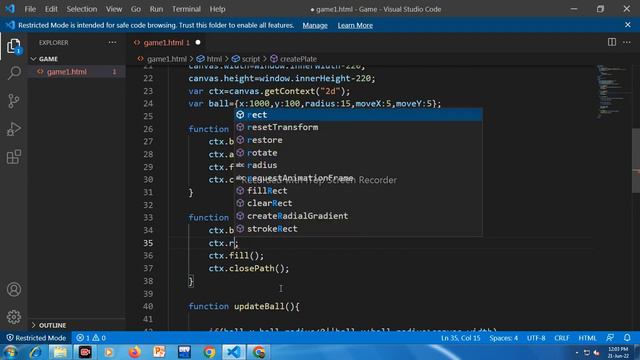Click the Learn More link

tap(355, 25)
